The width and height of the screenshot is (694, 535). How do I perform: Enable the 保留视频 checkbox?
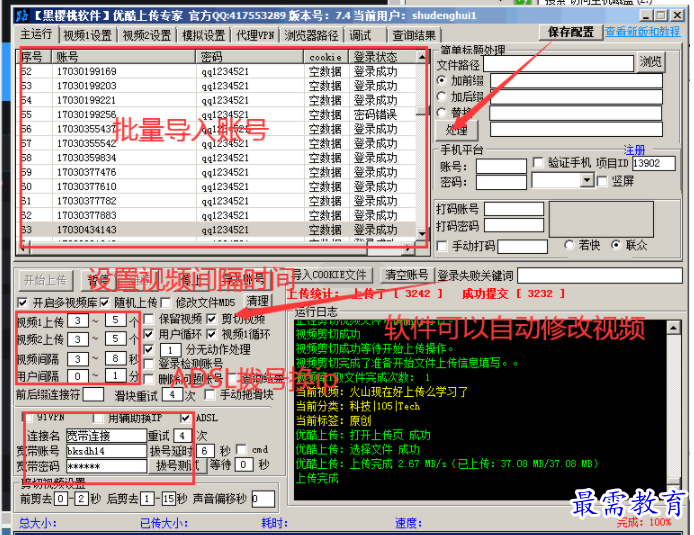pos(149,319)
